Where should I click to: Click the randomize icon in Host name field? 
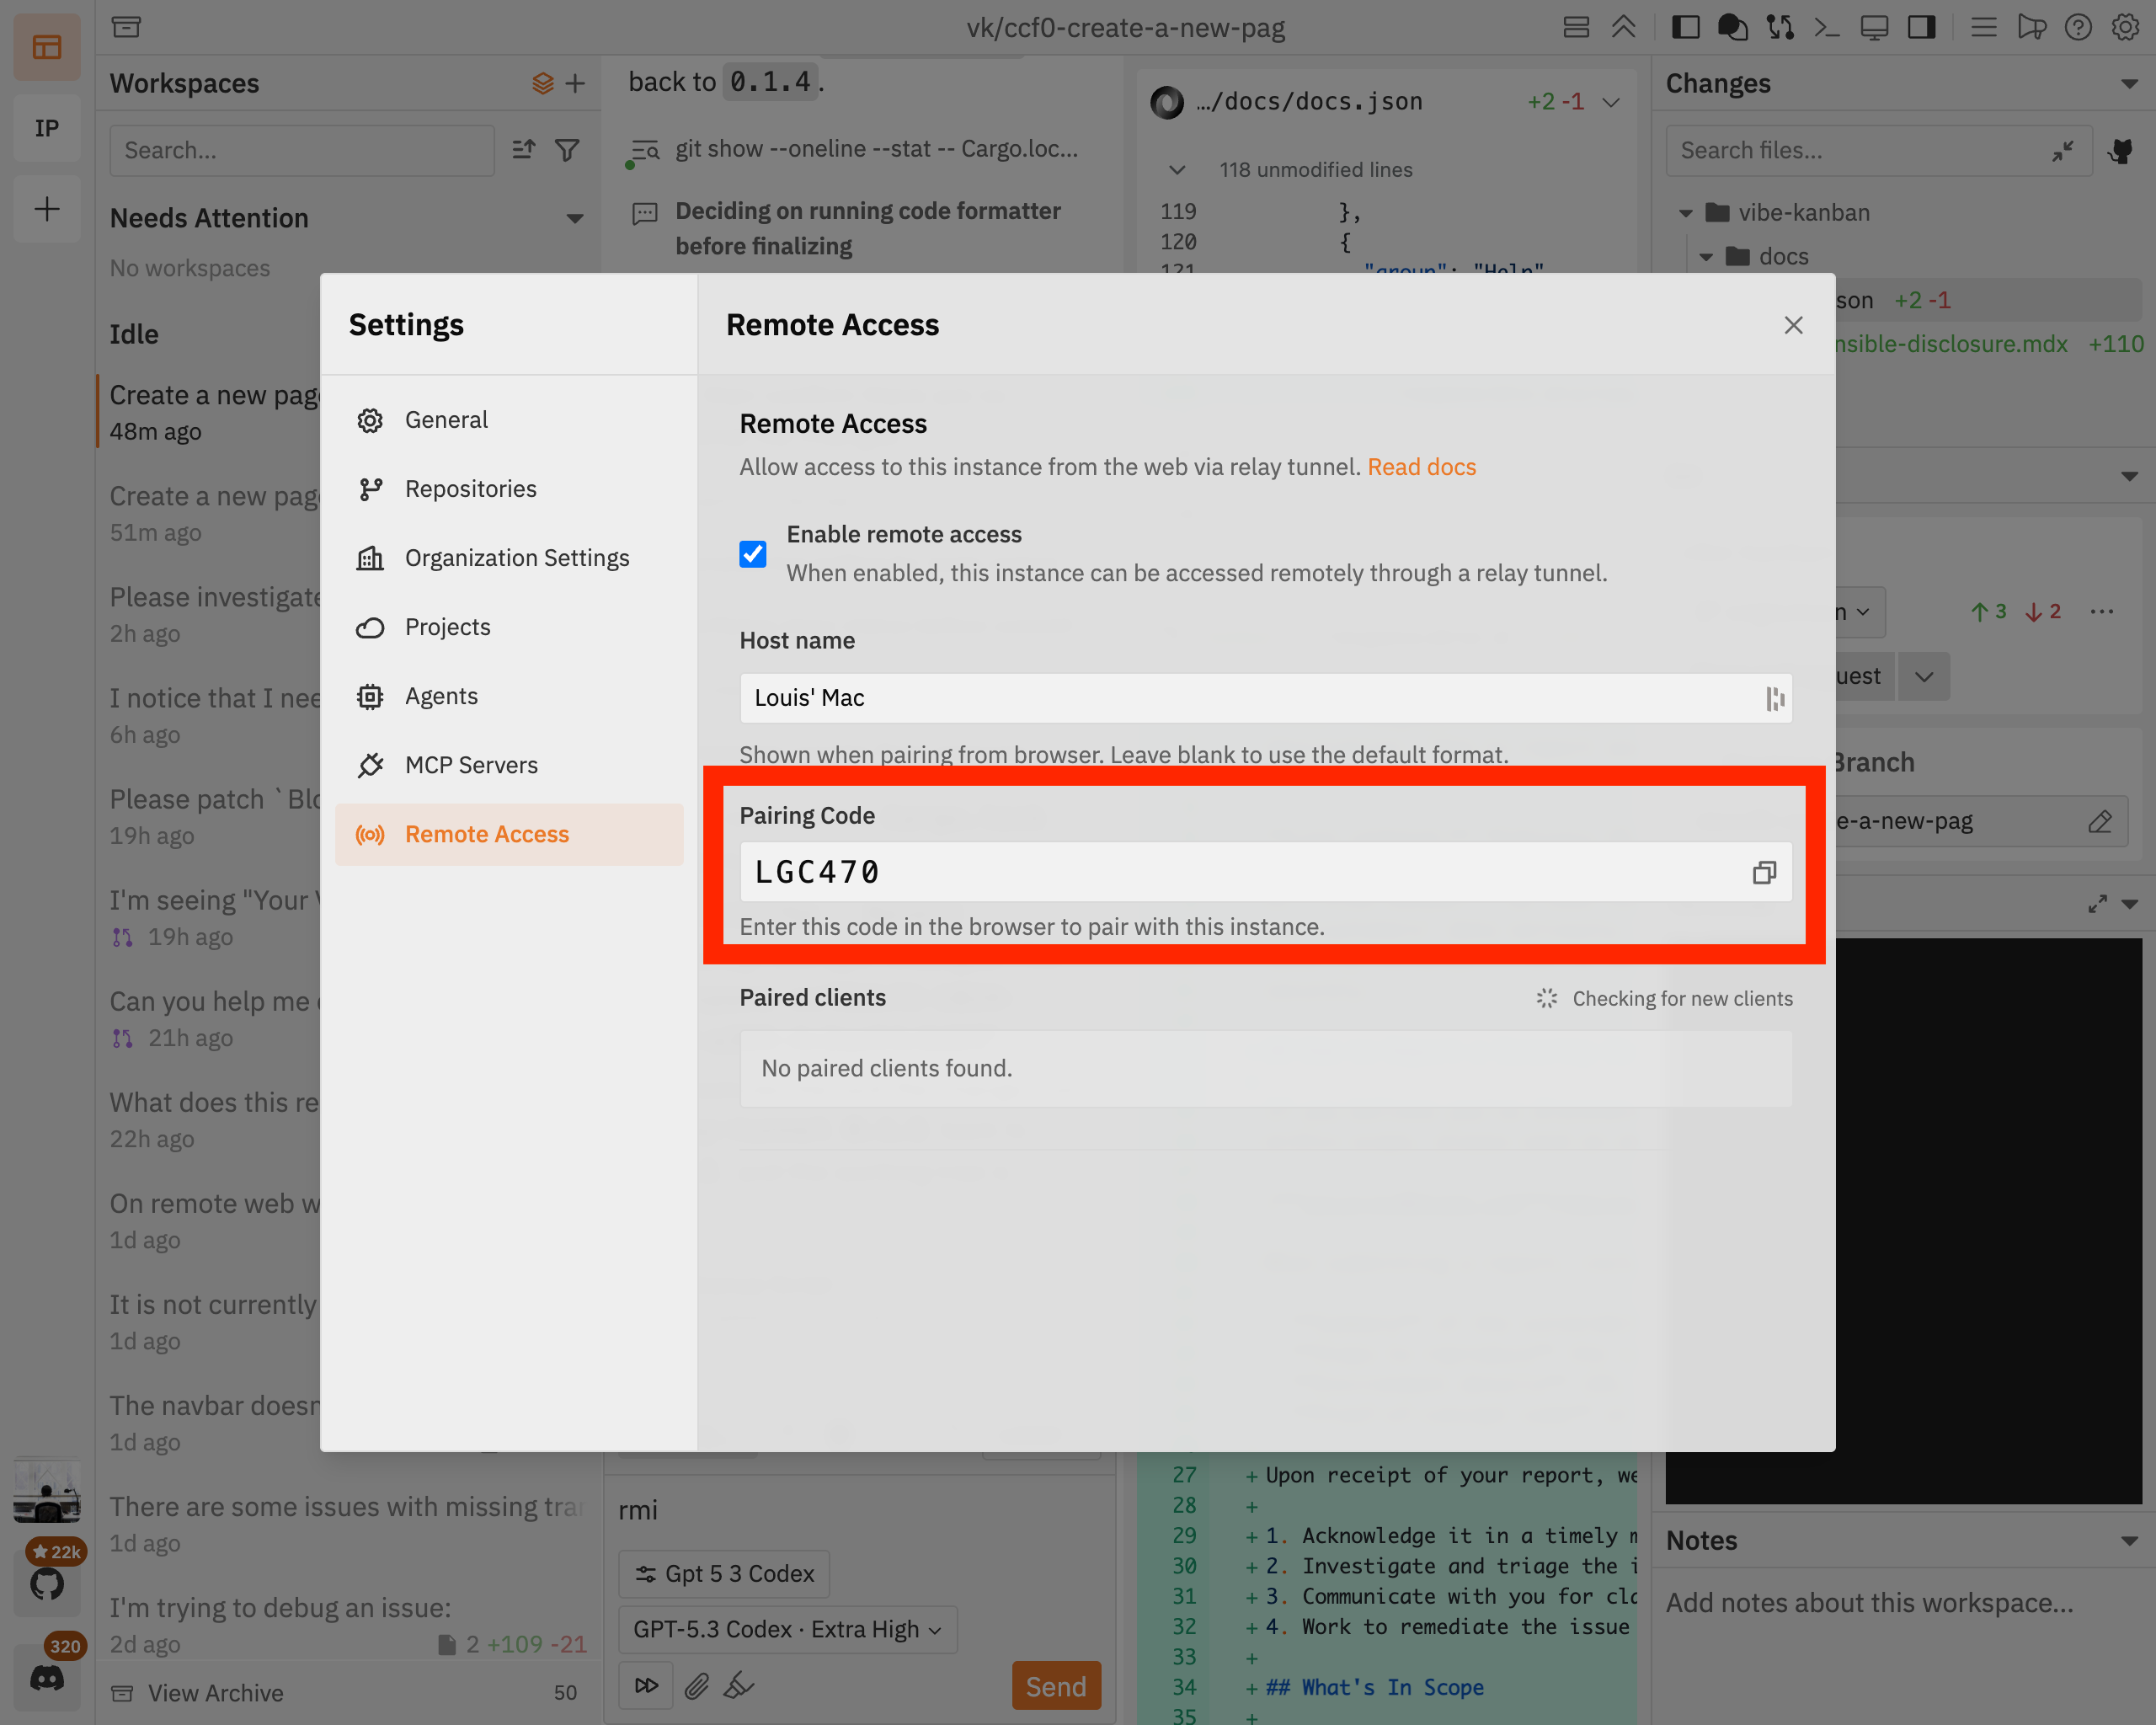click(x=1775, y=698)
